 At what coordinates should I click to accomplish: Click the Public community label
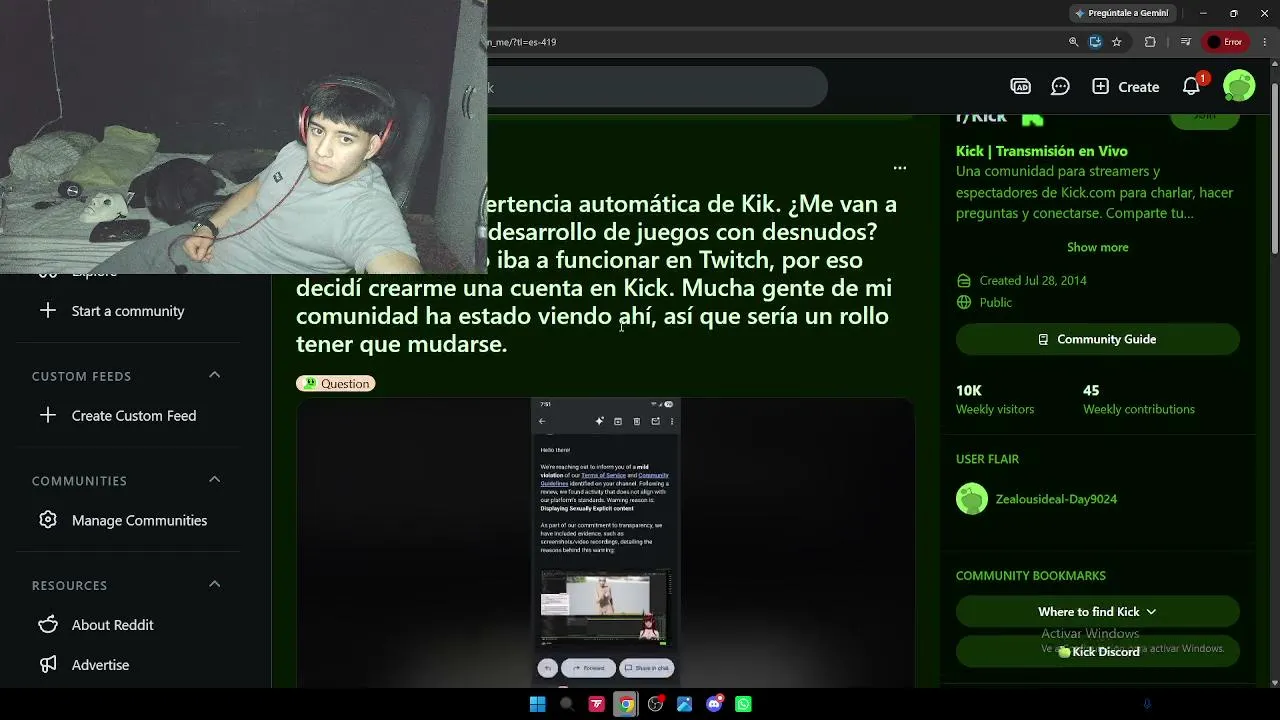(x=996, y=302)
